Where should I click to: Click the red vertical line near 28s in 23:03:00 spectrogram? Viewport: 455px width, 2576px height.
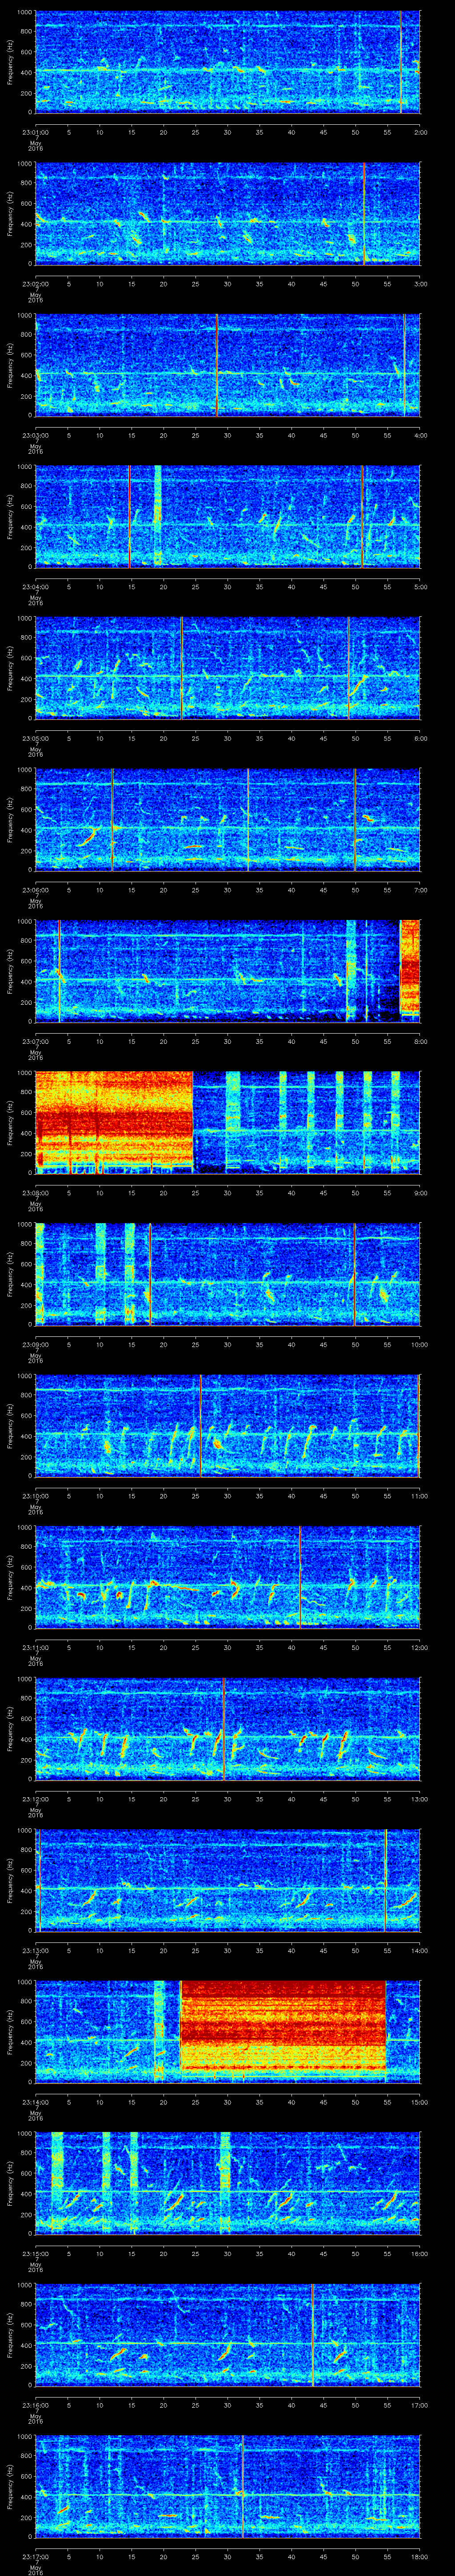click(217, 365)
